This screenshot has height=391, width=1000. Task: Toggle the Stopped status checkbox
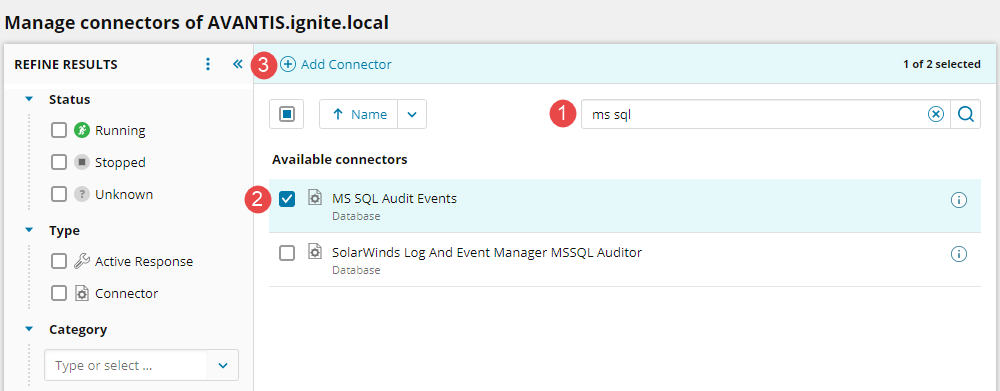tap(59, 162)
